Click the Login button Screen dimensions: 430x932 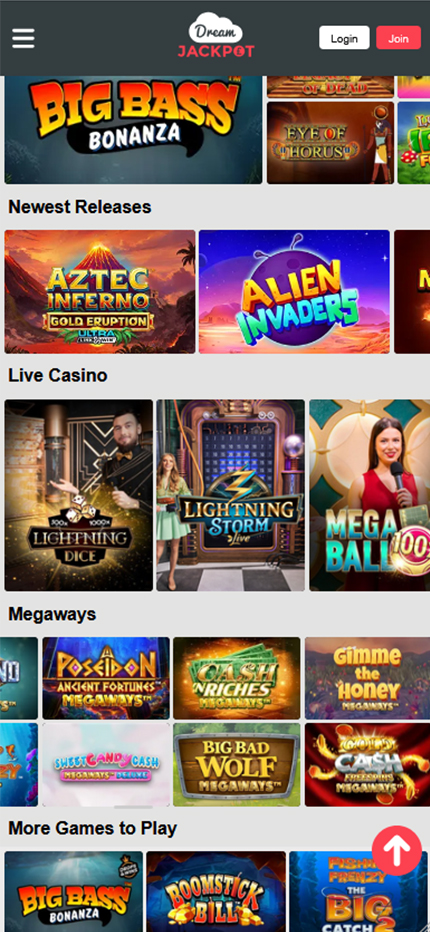point(344,38)
